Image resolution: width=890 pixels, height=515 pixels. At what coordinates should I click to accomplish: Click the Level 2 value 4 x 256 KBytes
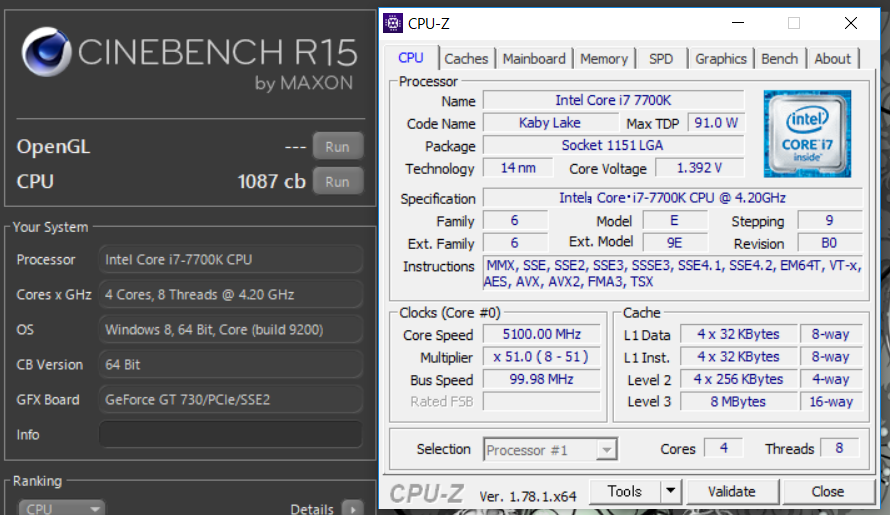(738, 379)
